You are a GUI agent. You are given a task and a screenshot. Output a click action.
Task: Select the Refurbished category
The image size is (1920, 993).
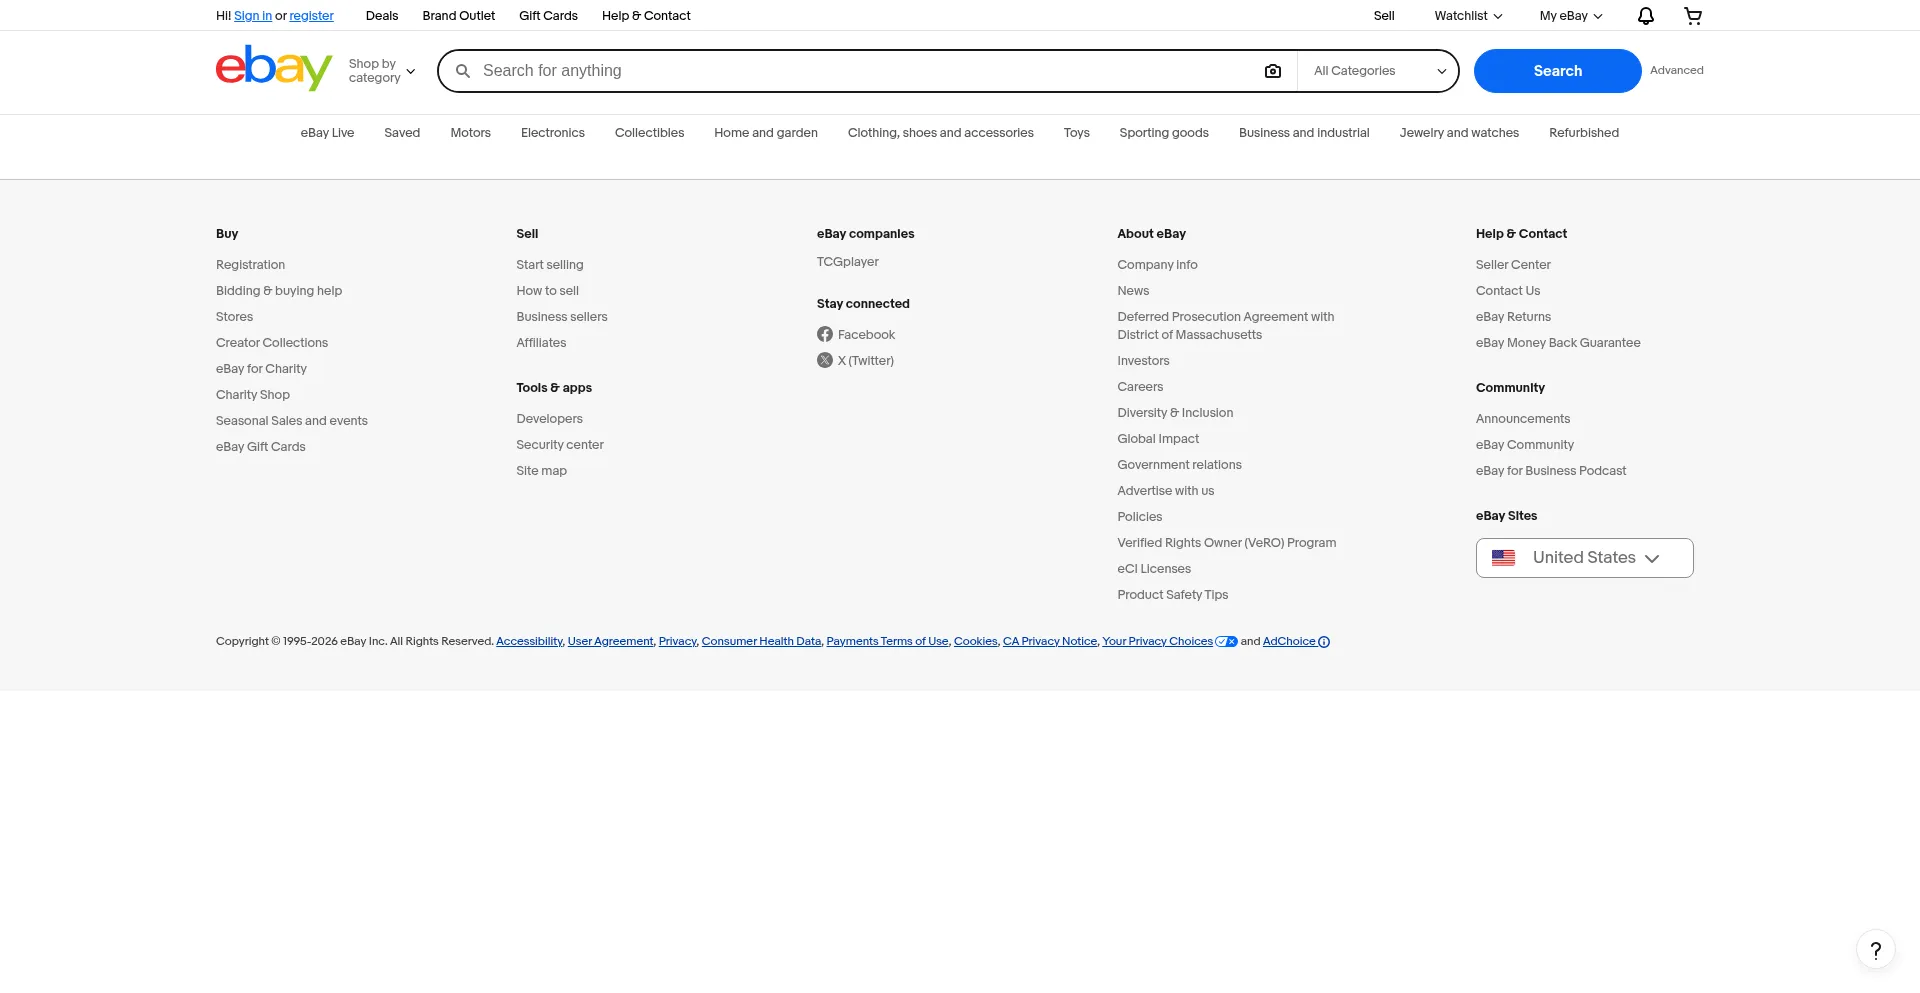[1584, 133]
